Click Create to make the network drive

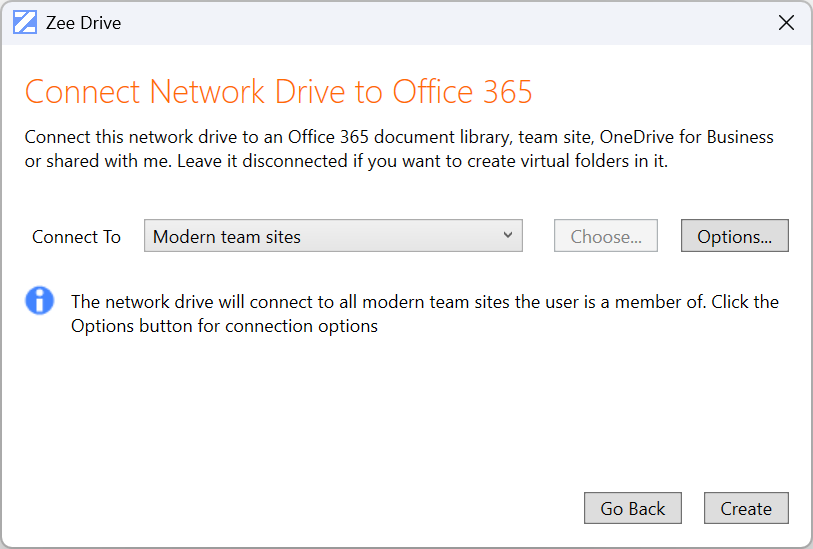click(746, 509)
